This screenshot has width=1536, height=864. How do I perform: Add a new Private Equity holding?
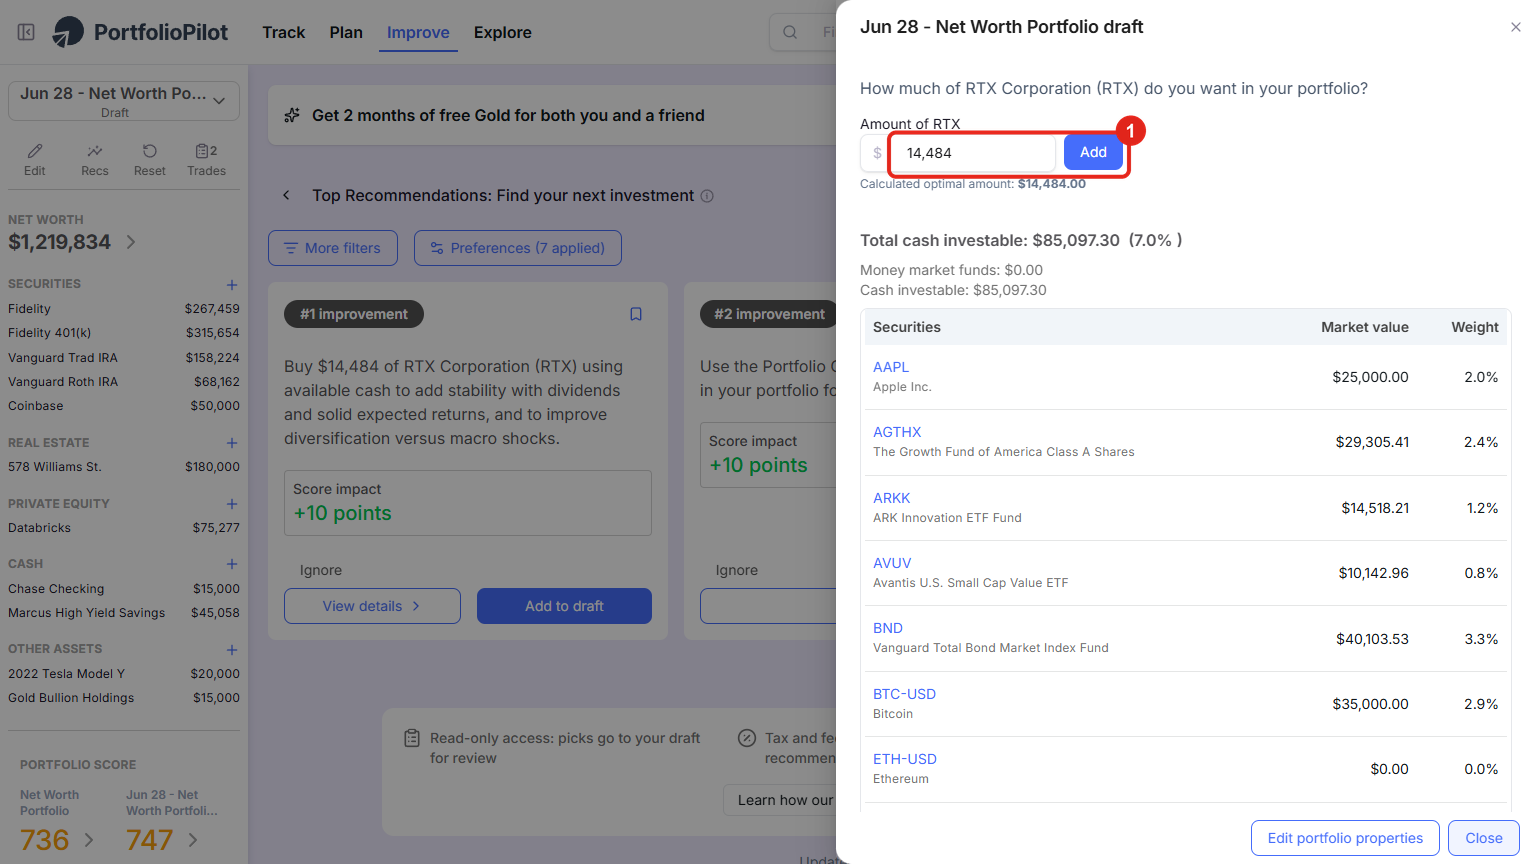232,504
